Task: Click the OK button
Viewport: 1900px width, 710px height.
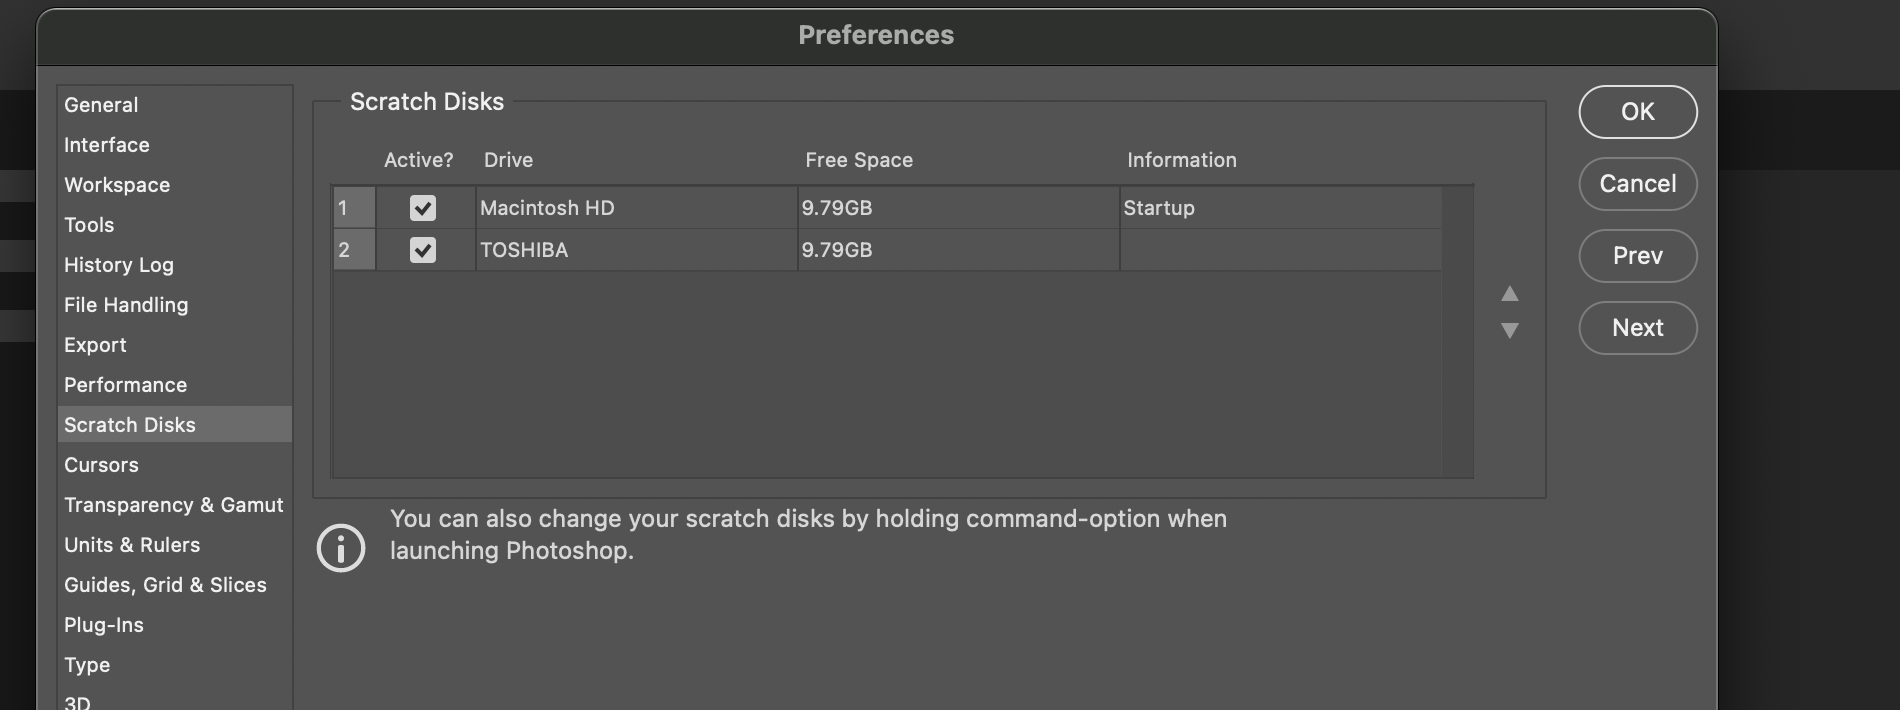Action: tap(1637, 112)
